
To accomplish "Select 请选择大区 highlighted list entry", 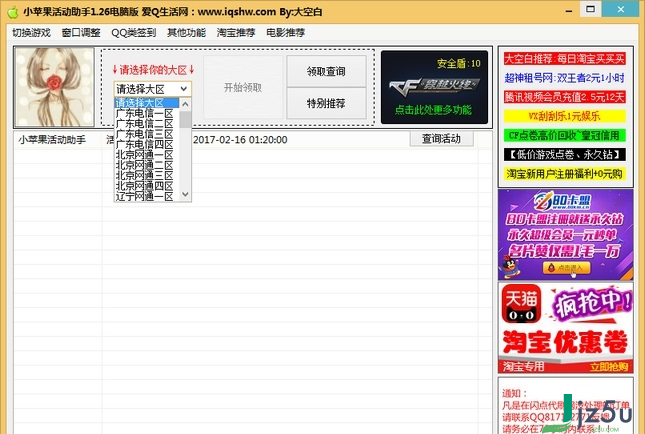I will pyautogui.click(x=146, y=103).
